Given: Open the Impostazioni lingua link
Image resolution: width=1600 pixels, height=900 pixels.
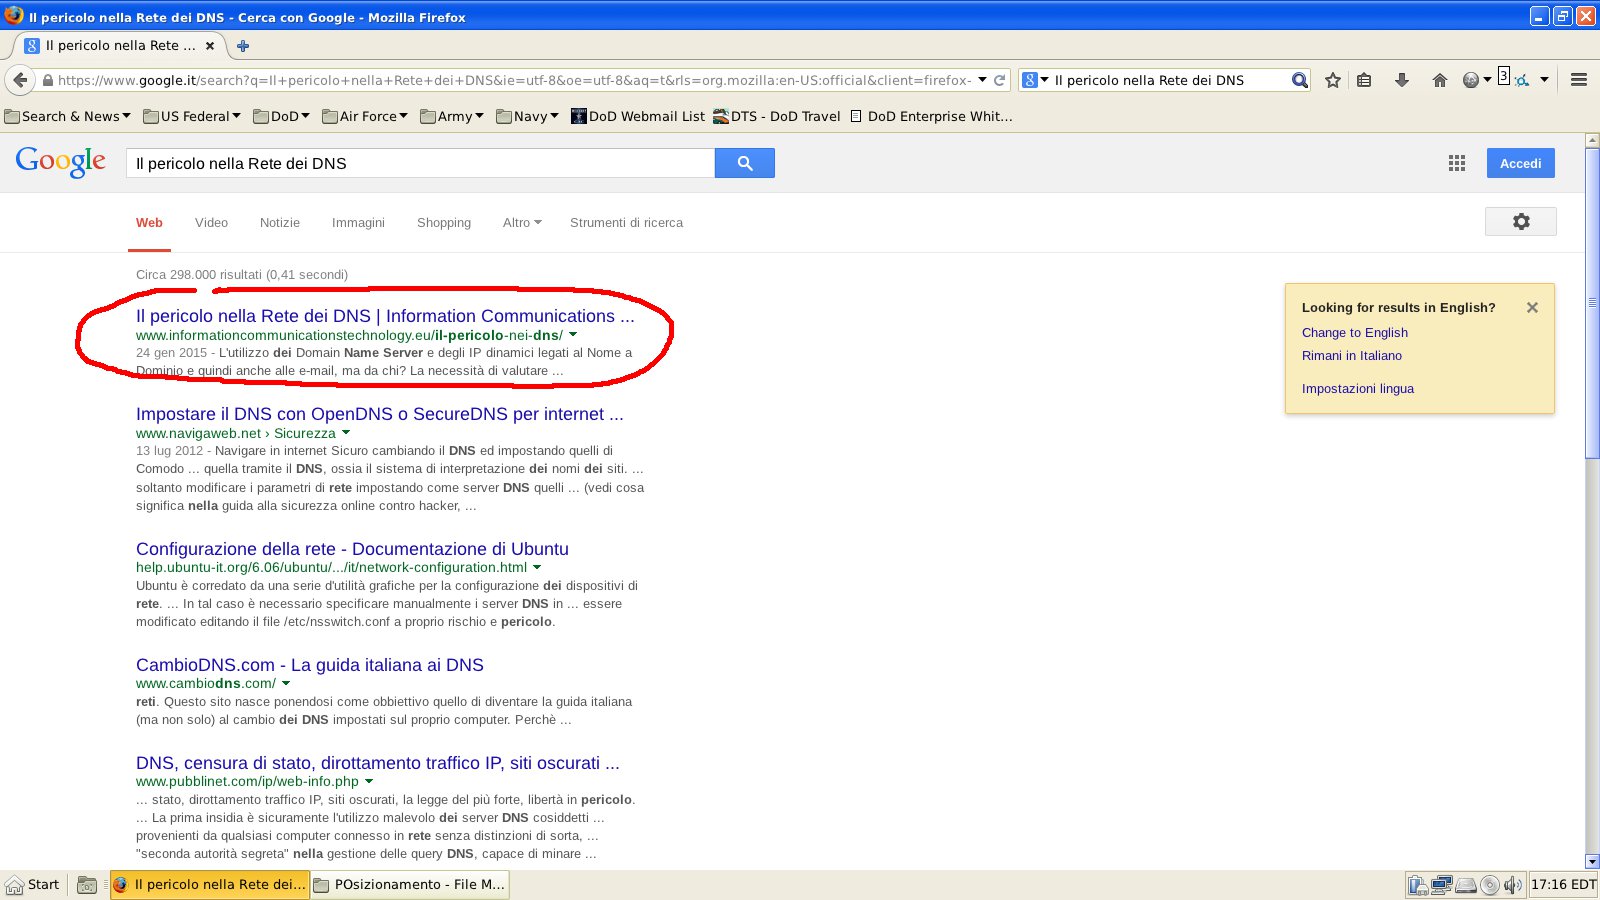Looking at the screenshot, I should pyautogui.click(x=1358, y=388).
